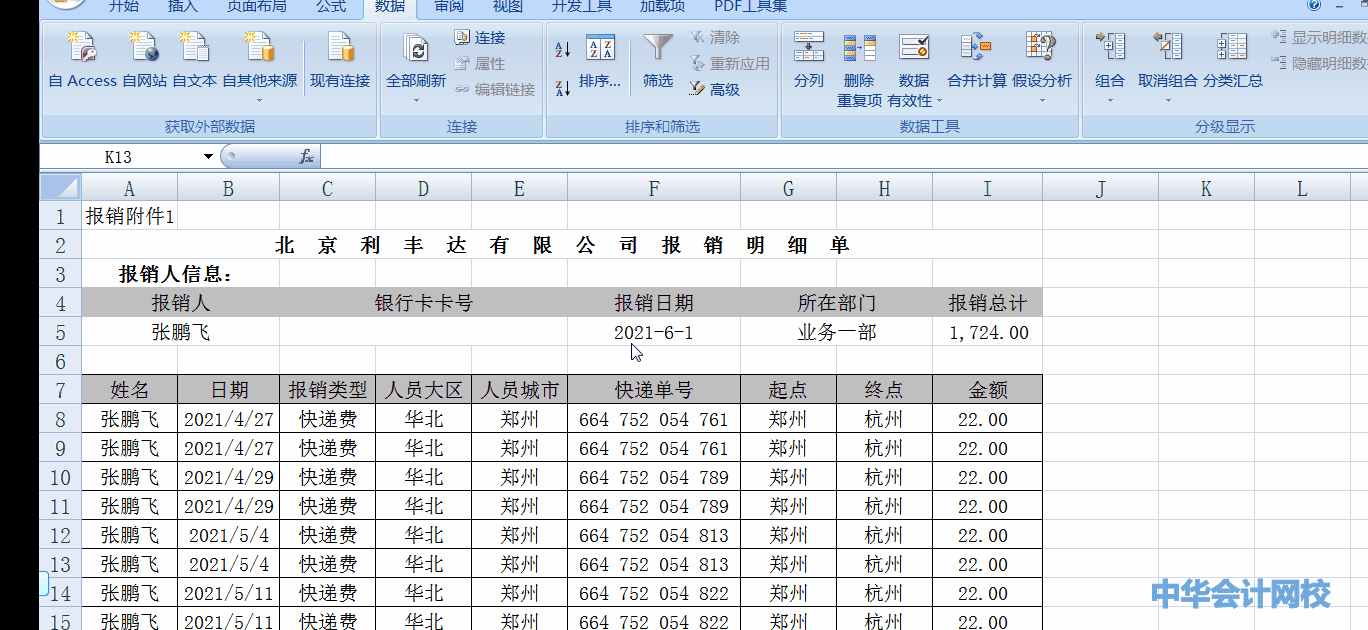The width and height of the screenshot is (1368, 630).
Task: Click 删除重复项 remove duplicates icon
Action: point(859,48)
